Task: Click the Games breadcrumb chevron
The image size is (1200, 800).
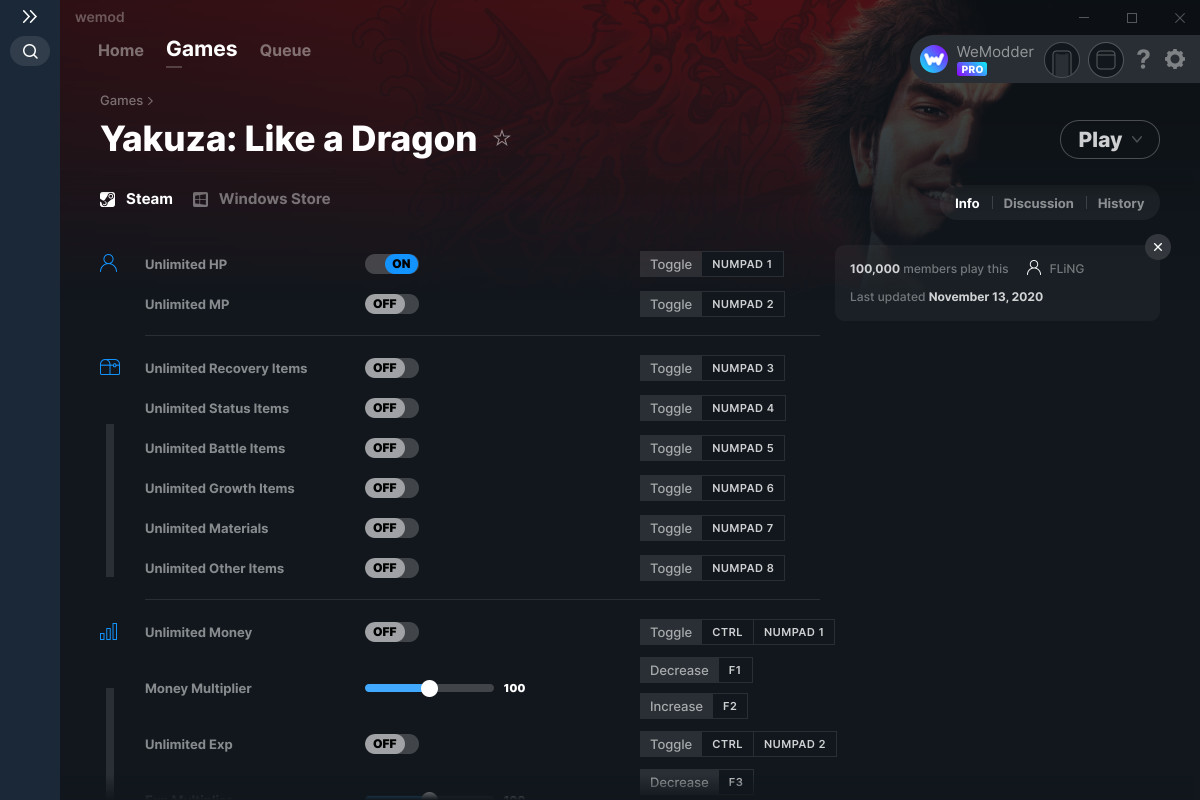Action: [x=150, y=101]
